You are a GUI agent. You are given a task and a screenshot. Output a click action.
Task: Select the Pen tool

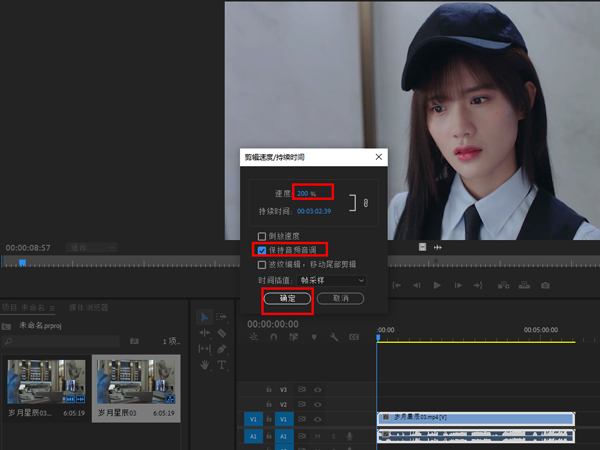tap(221, 349)
